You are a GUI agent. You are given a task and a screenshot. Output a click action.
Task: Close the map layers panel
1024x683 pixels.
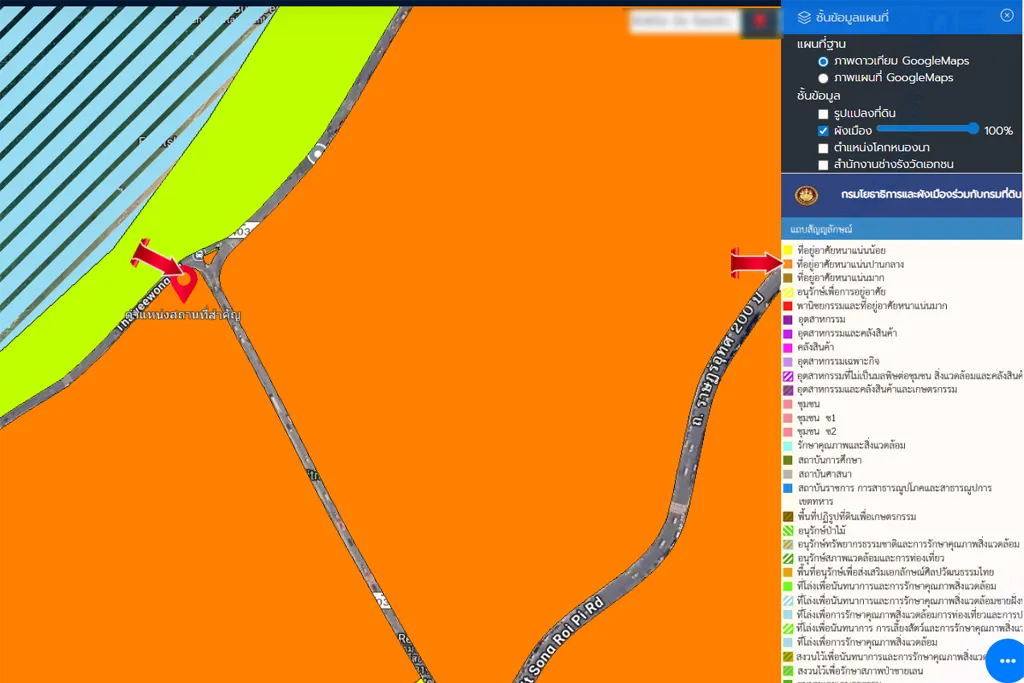(x=1007, y=15)
